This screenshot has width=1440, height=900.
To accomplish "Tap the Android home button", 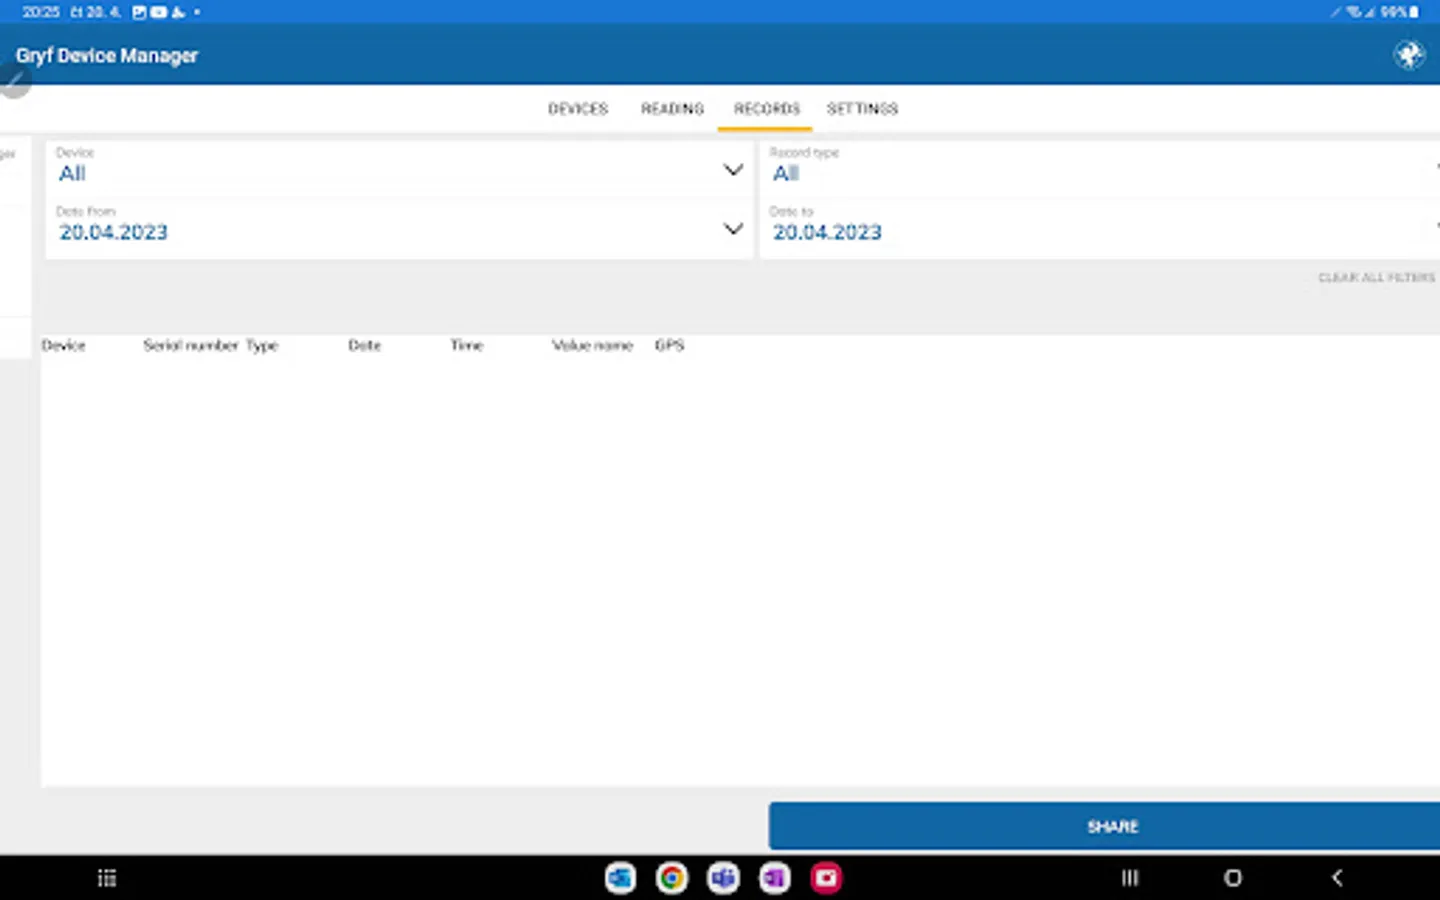I will (x=1233, y=878).
